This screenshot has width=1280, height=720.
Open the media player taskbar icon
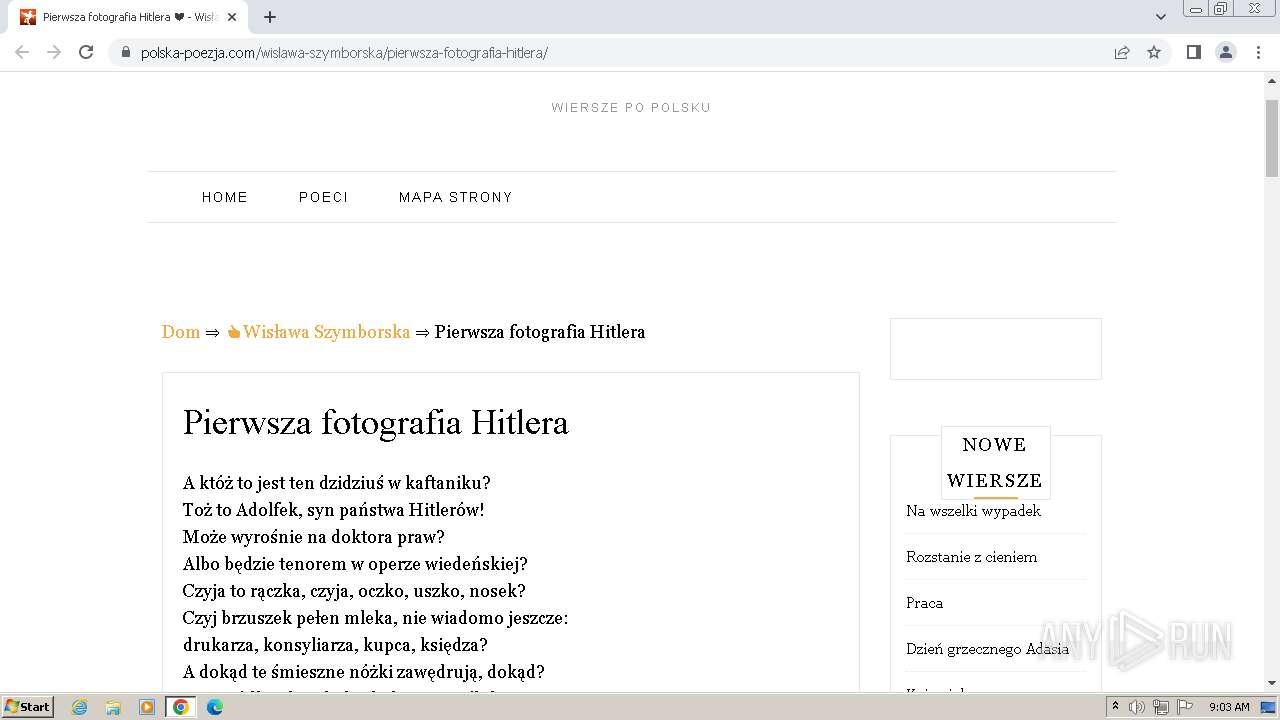(x=147, y=707)
